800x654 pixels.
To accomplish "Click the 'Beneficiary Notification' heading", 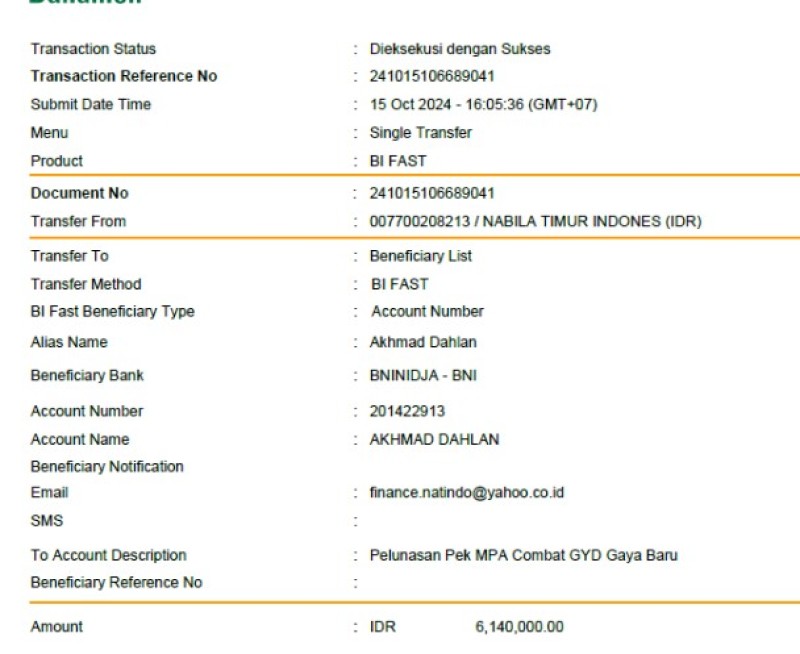I will (107, 467).
